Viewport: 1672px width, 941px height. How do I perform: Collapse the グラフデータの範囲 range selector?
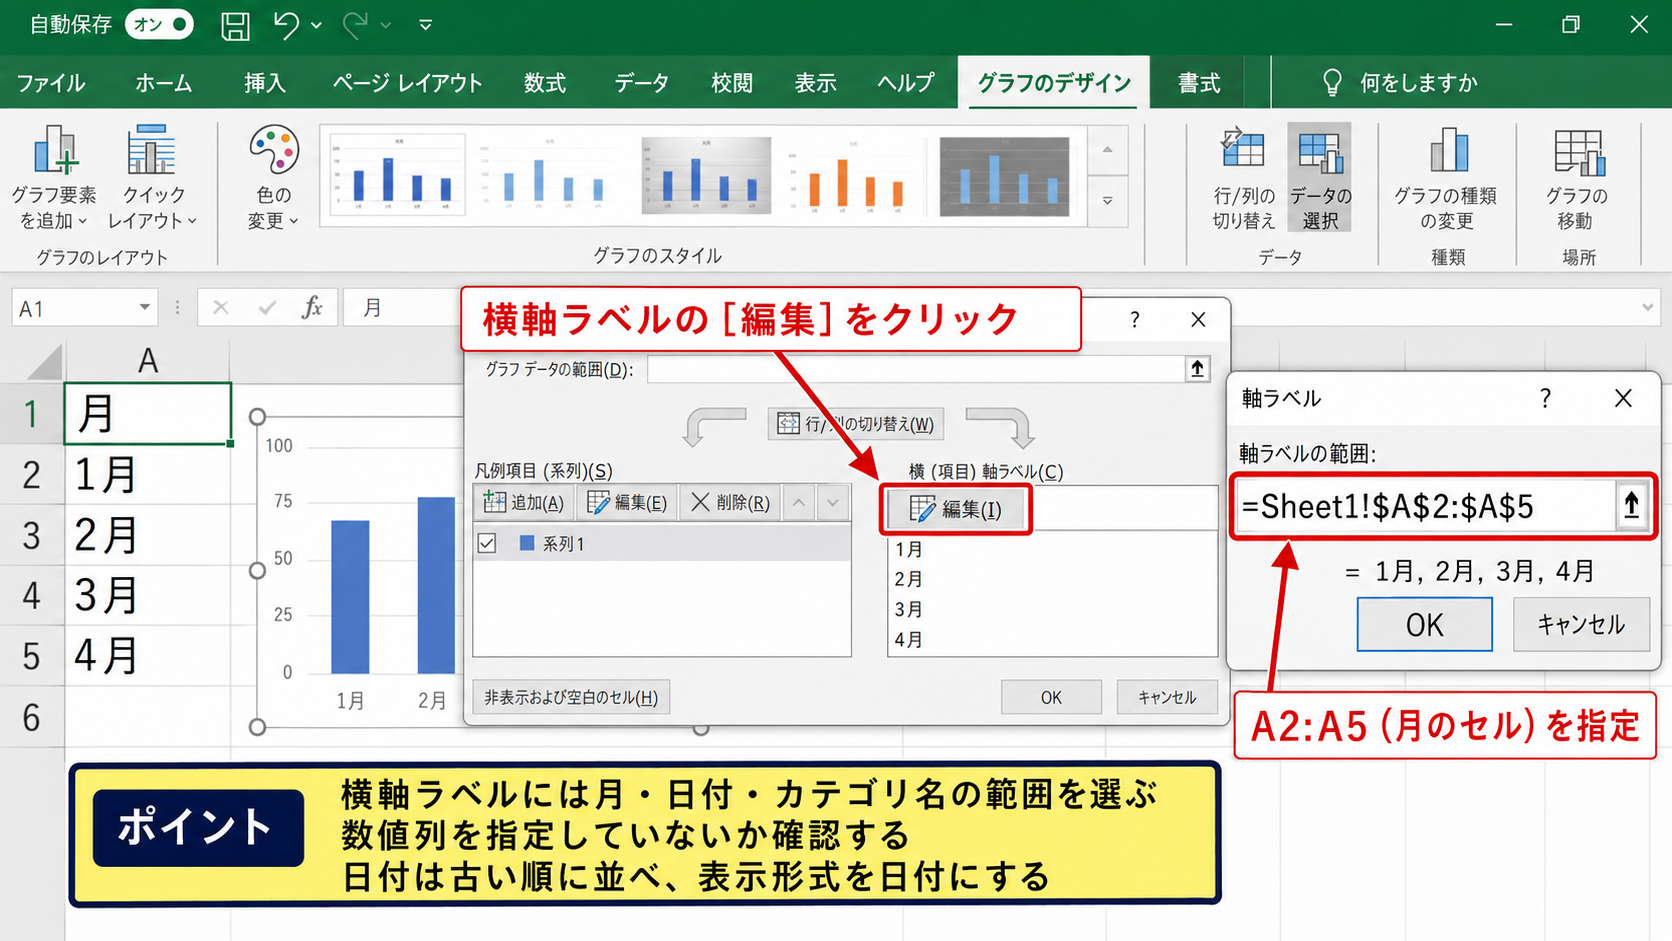[1197, 369]
